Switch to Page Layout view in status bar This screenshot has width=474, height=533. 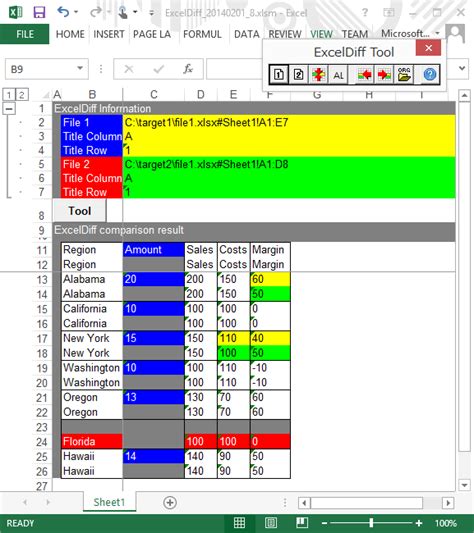coord(271,523)
